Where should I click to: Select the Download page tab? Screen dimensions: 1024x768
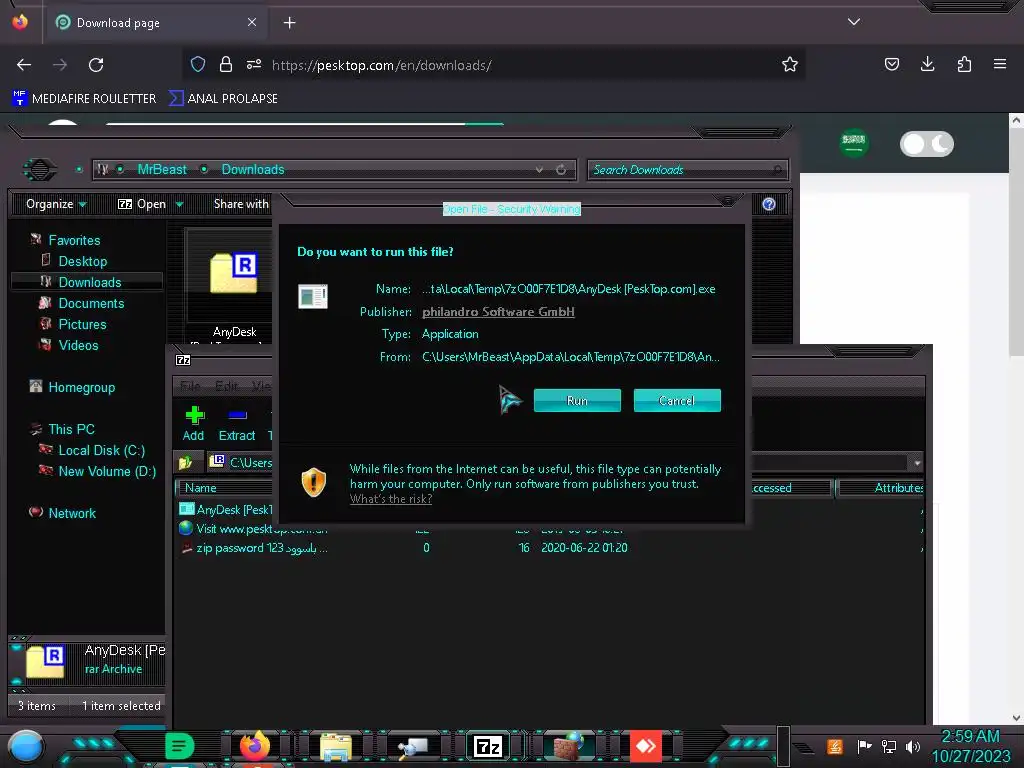coord(157,23)
